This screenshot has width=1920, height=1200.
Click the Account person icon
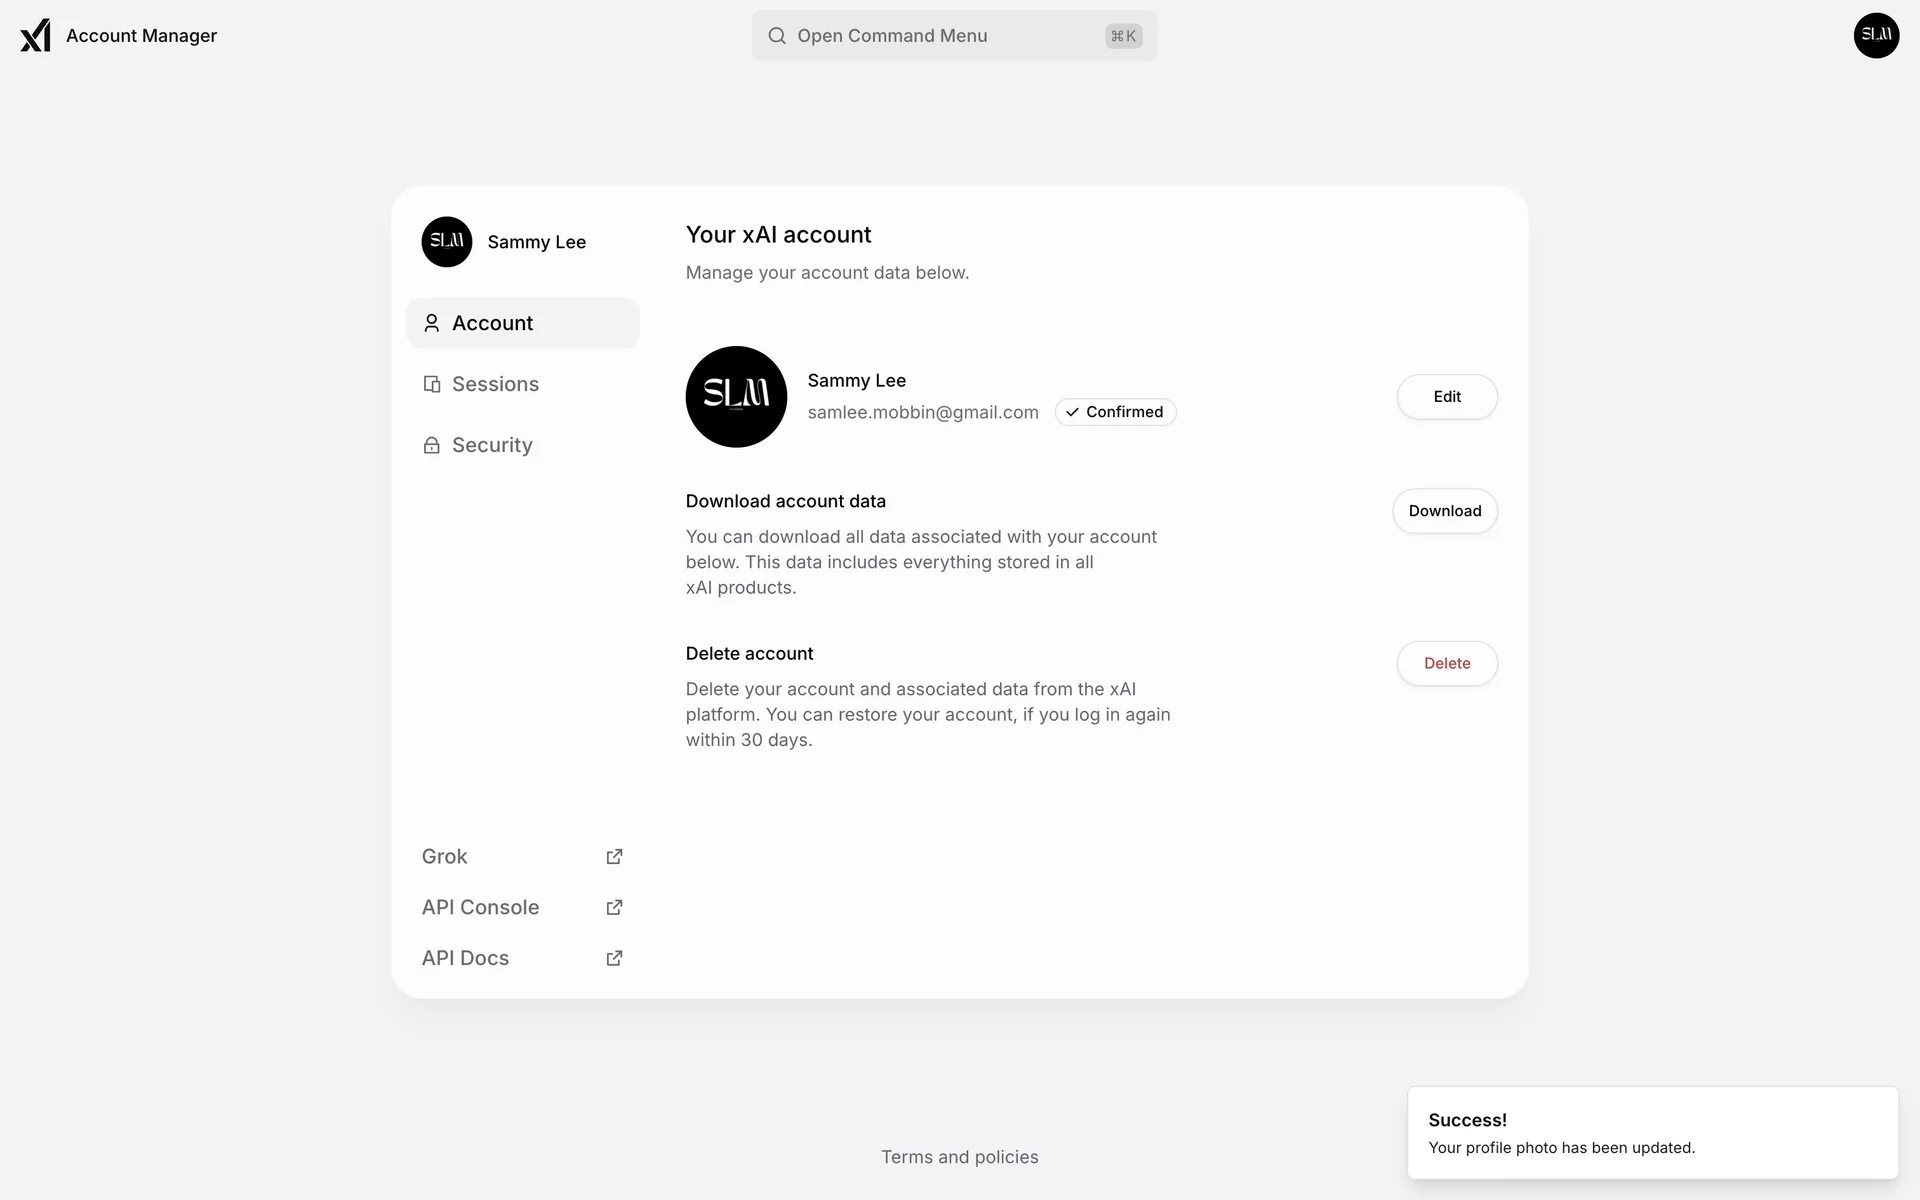(x=432, y=324)
